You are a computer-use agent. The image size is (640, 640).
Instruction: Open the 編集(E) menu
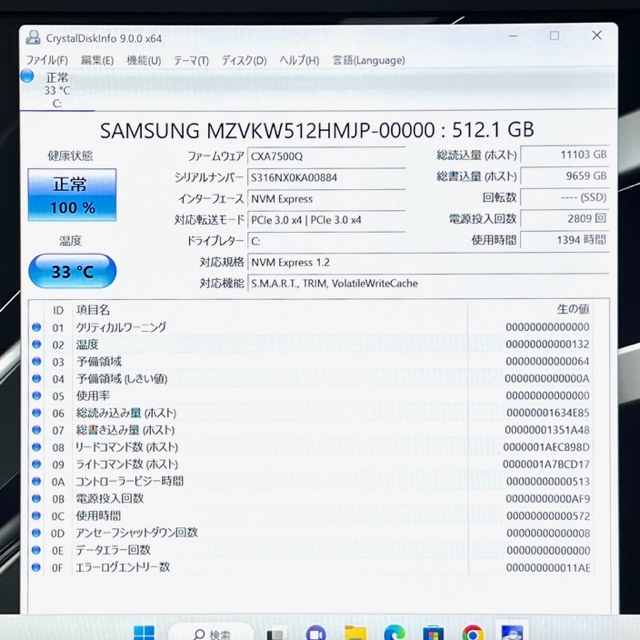pyautogui.click(x=97, y=60)
